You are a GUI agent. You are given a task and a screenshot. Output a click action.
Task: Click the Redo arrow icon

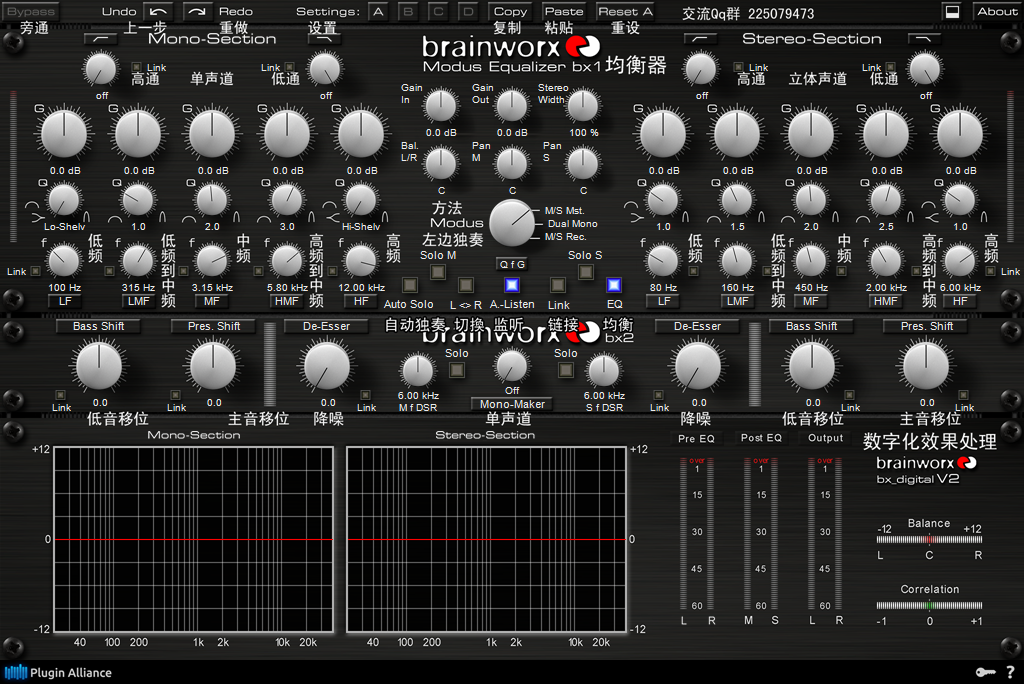(197, 11)
